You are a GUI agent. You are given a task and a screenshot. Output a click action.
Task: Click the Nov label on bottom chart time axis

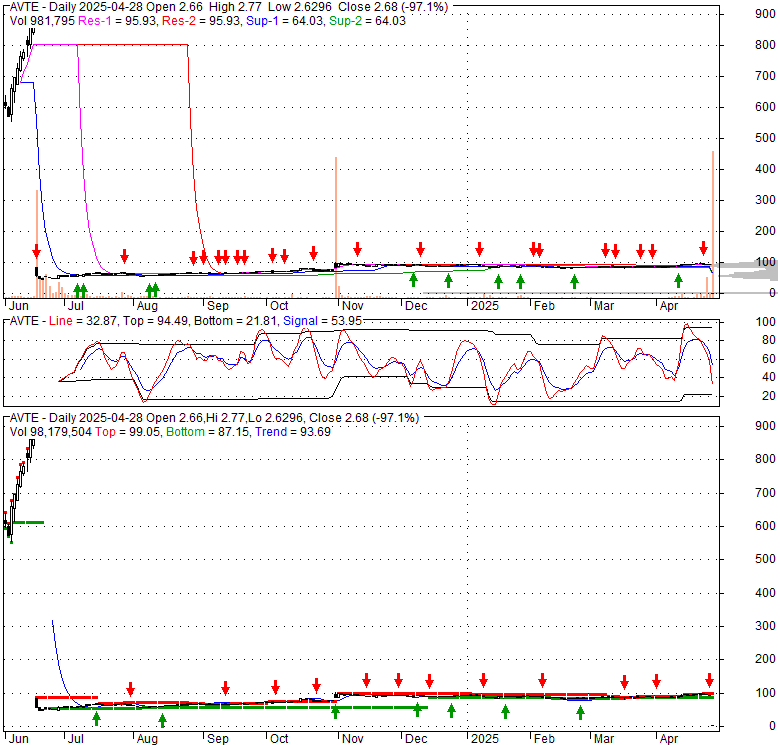click(x=351, y=737)
